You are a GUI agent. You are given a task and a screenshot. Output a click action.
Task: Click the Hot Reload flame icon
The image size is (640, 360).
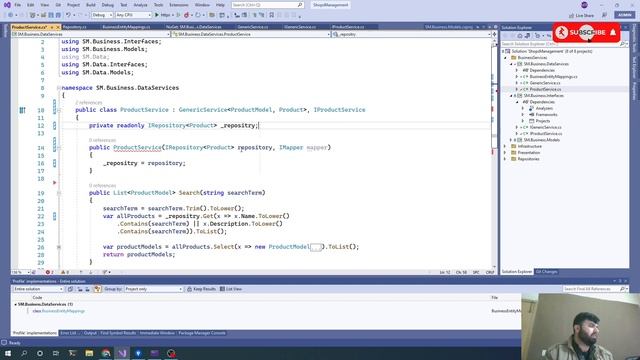[x=187, y=15]
